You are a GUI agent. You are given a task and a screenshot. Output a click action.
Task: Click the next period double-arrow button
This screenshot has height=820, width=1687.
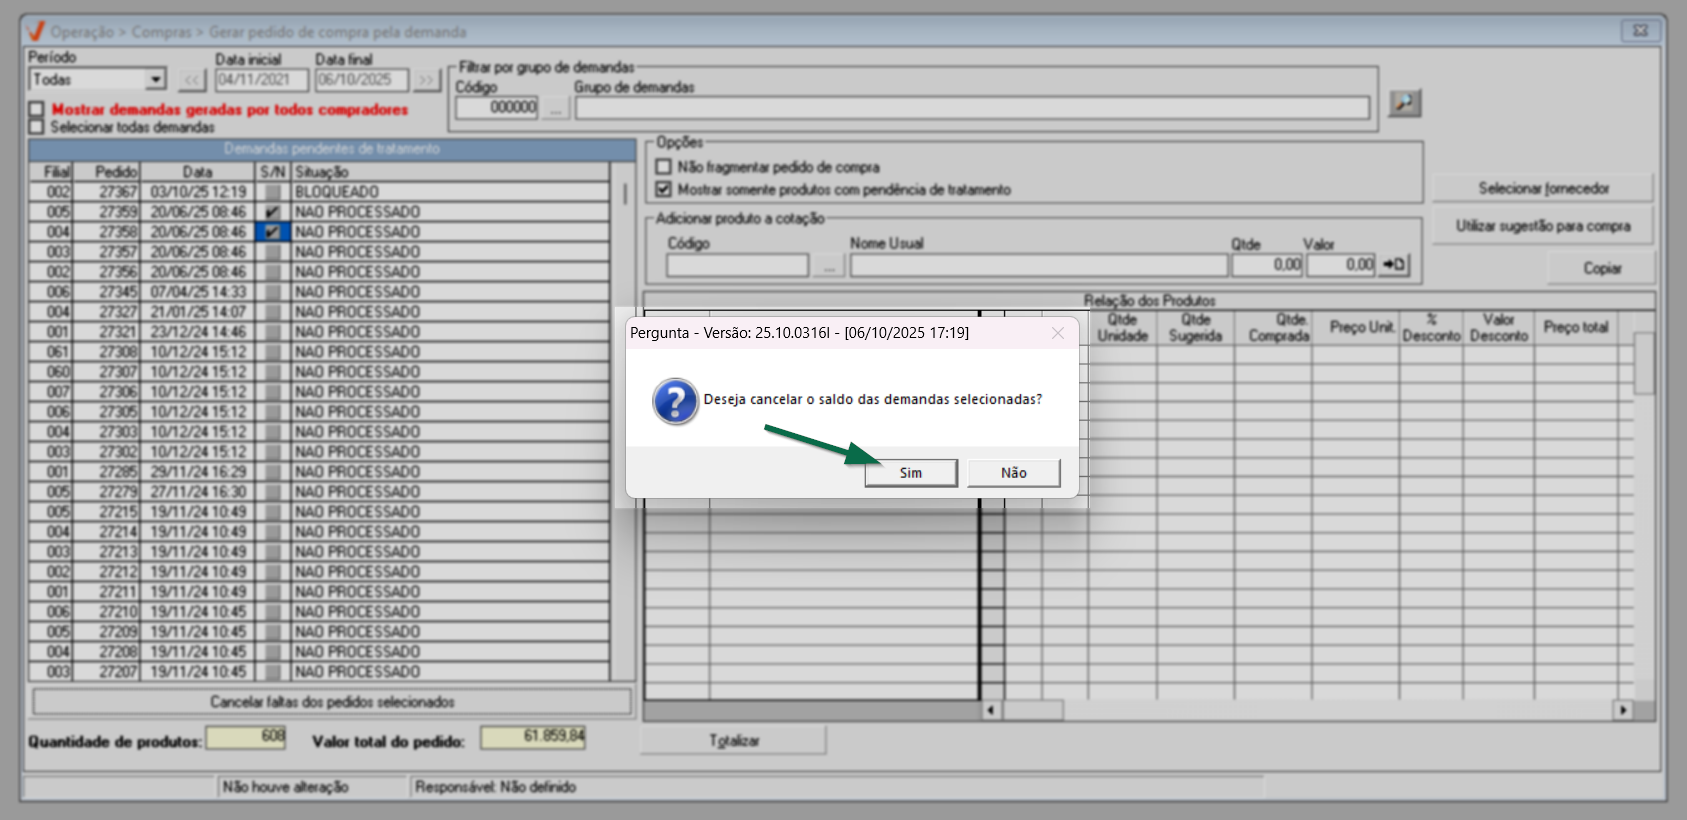[x=427, y=80]
